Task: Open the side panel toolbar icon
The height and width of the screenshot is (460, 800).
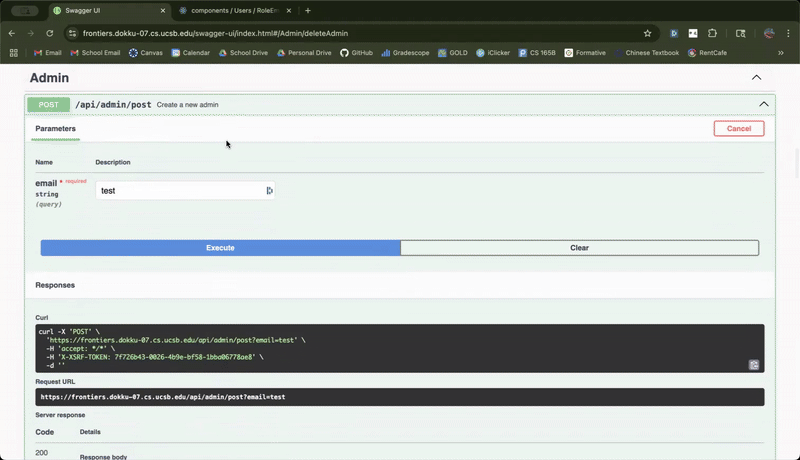Action: point(740,33)
